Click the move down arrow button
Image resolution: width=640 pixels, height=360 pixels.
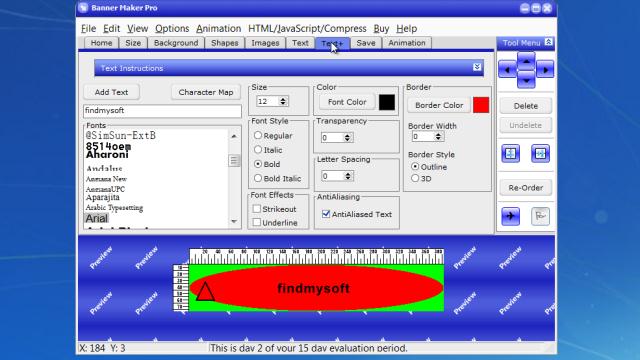[526, 80]
